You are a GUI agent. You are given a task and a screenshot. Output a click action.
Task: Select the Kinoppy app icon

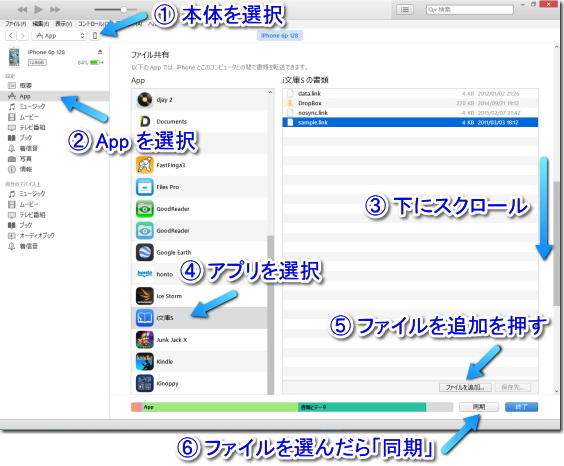click(145, 383)
